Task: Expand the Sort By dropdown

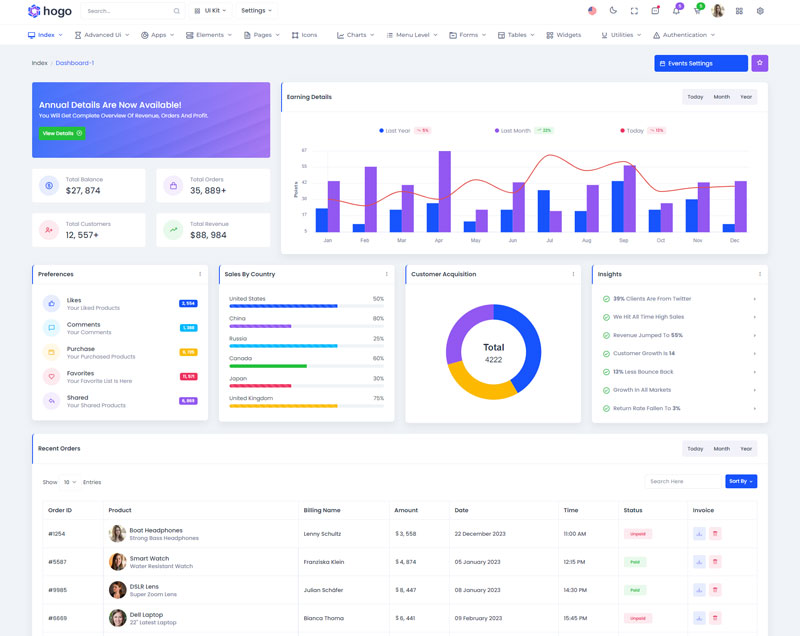Action: click(x=741, y=481)
